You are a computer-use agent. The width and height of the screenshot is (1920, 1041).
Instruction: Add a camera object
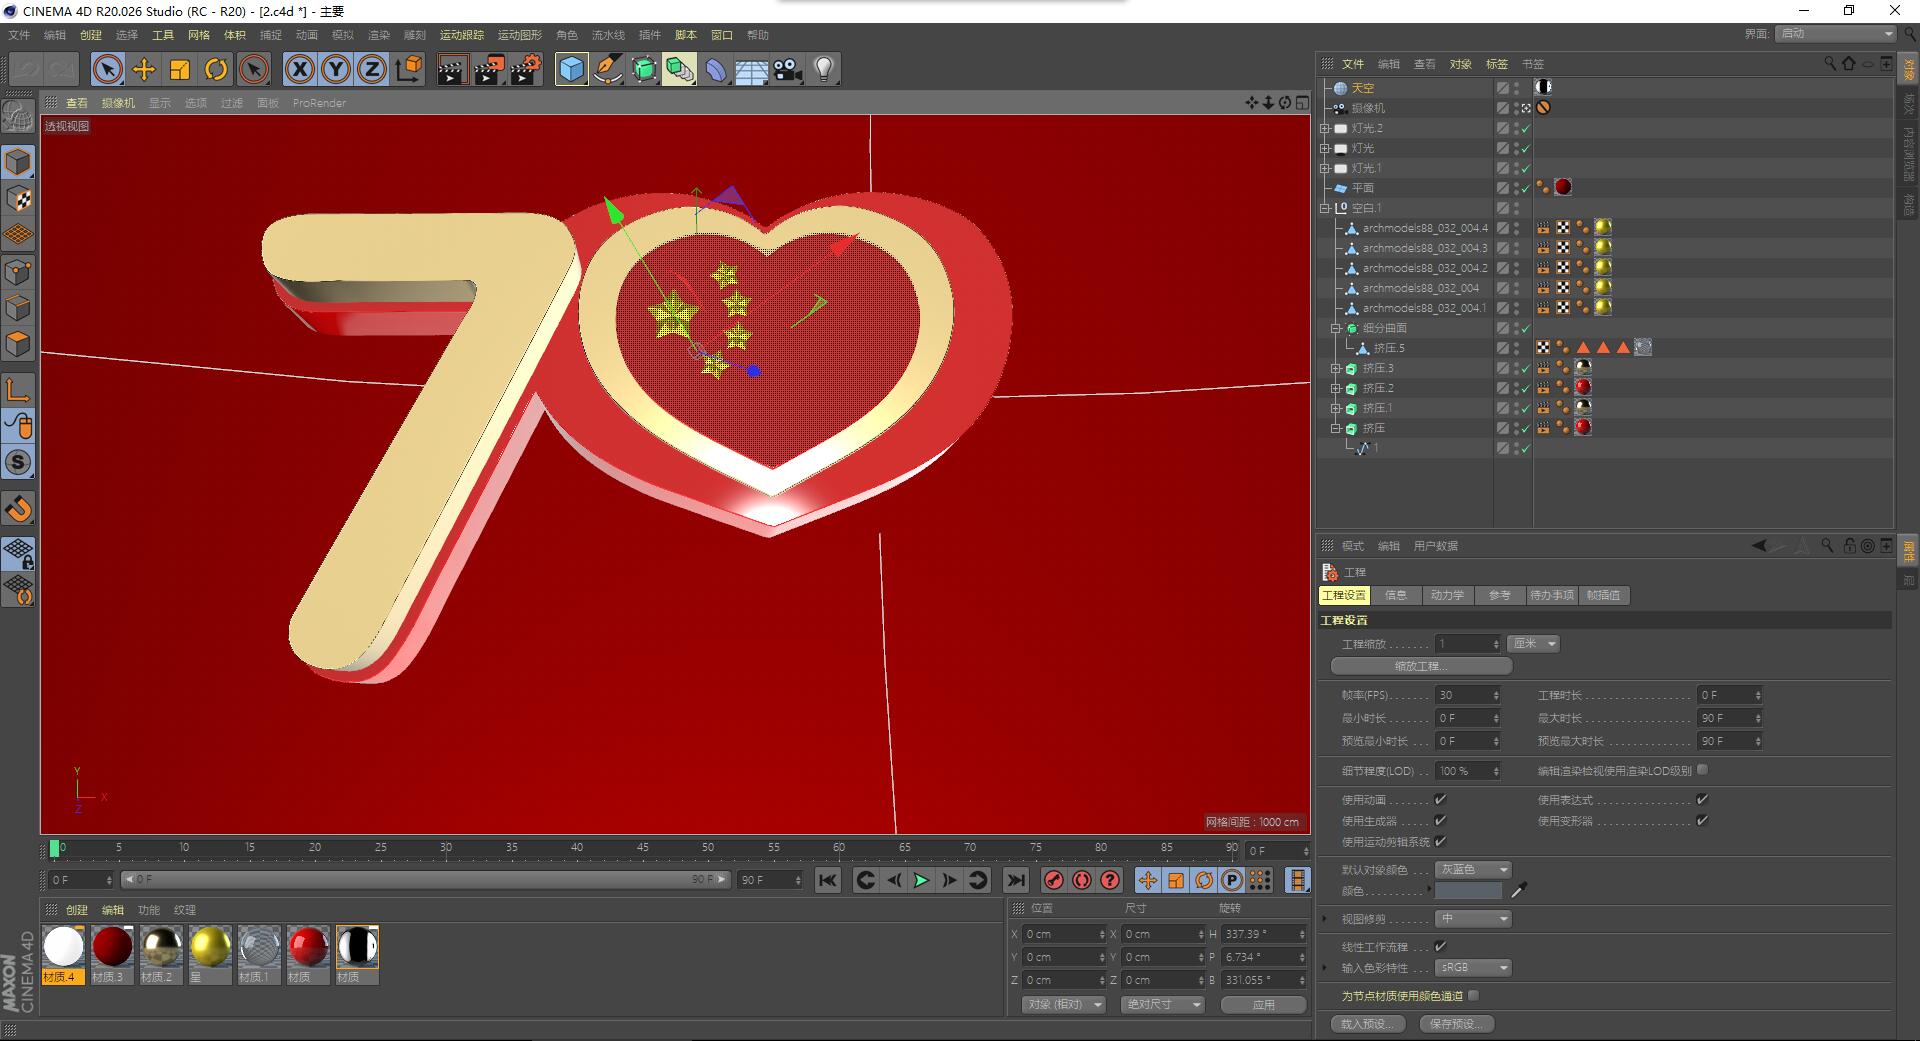click(788, 69)
